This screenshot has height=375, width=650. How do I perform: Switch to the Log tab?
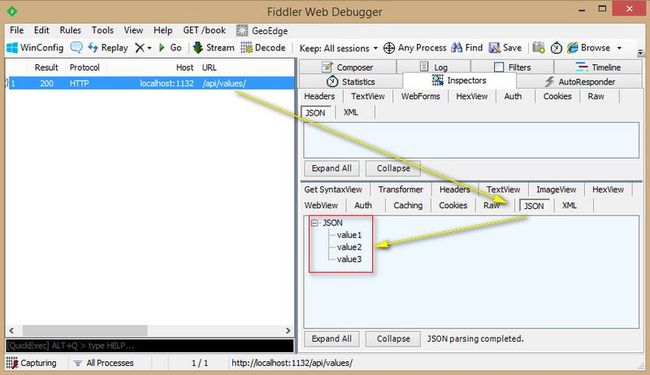tap(434, 67)
